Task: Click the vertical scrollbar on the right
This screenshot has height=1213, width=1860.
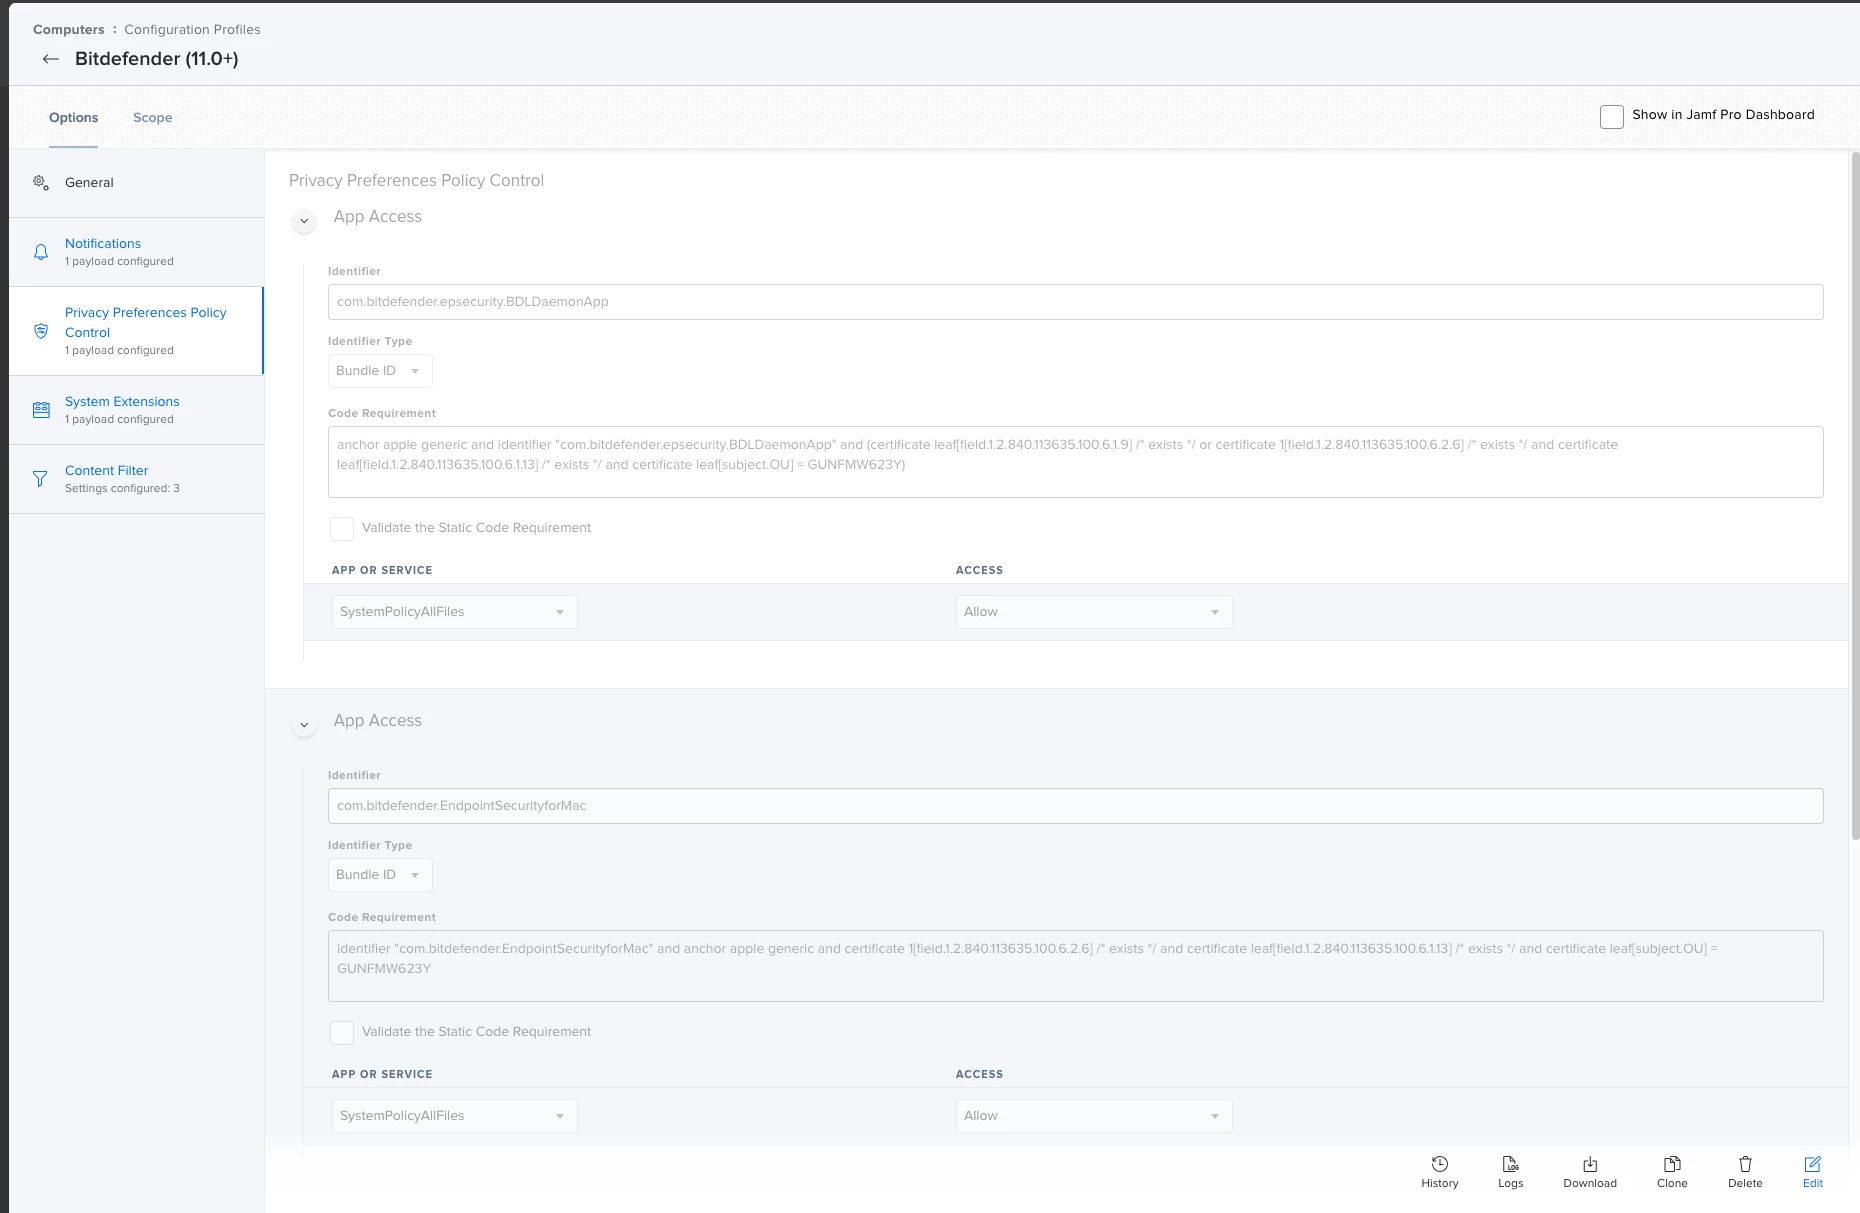Action: pyautogui.click(x=1855, y=495)
